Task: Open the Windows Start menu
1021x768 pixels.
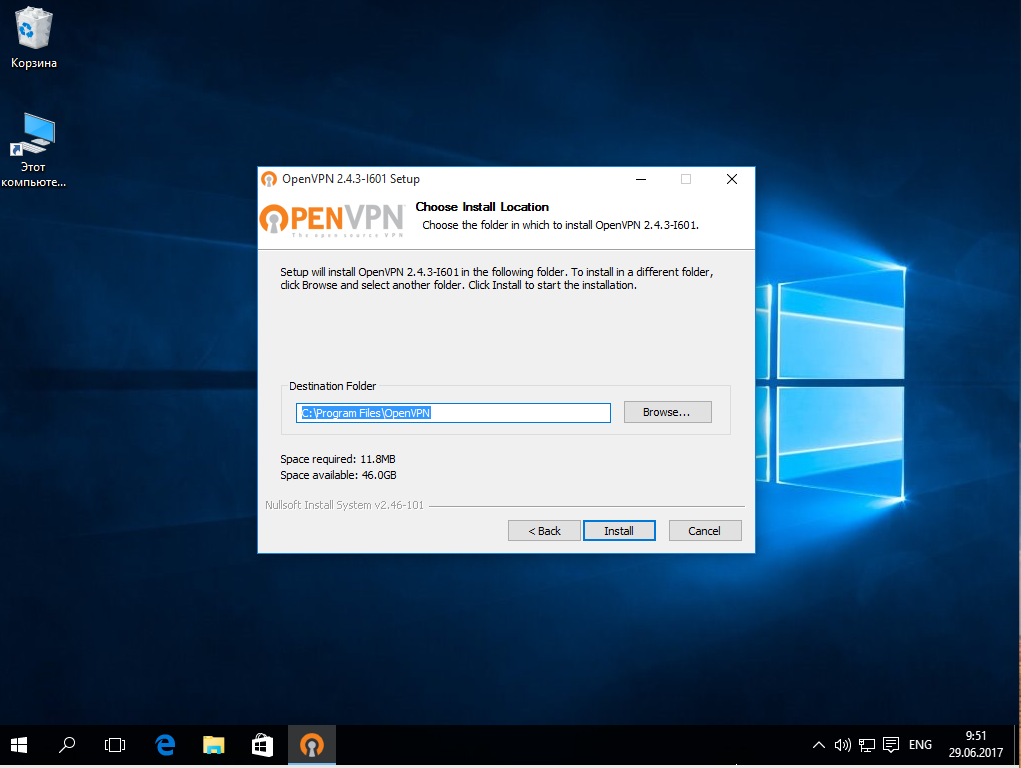Action: point(19,745)
